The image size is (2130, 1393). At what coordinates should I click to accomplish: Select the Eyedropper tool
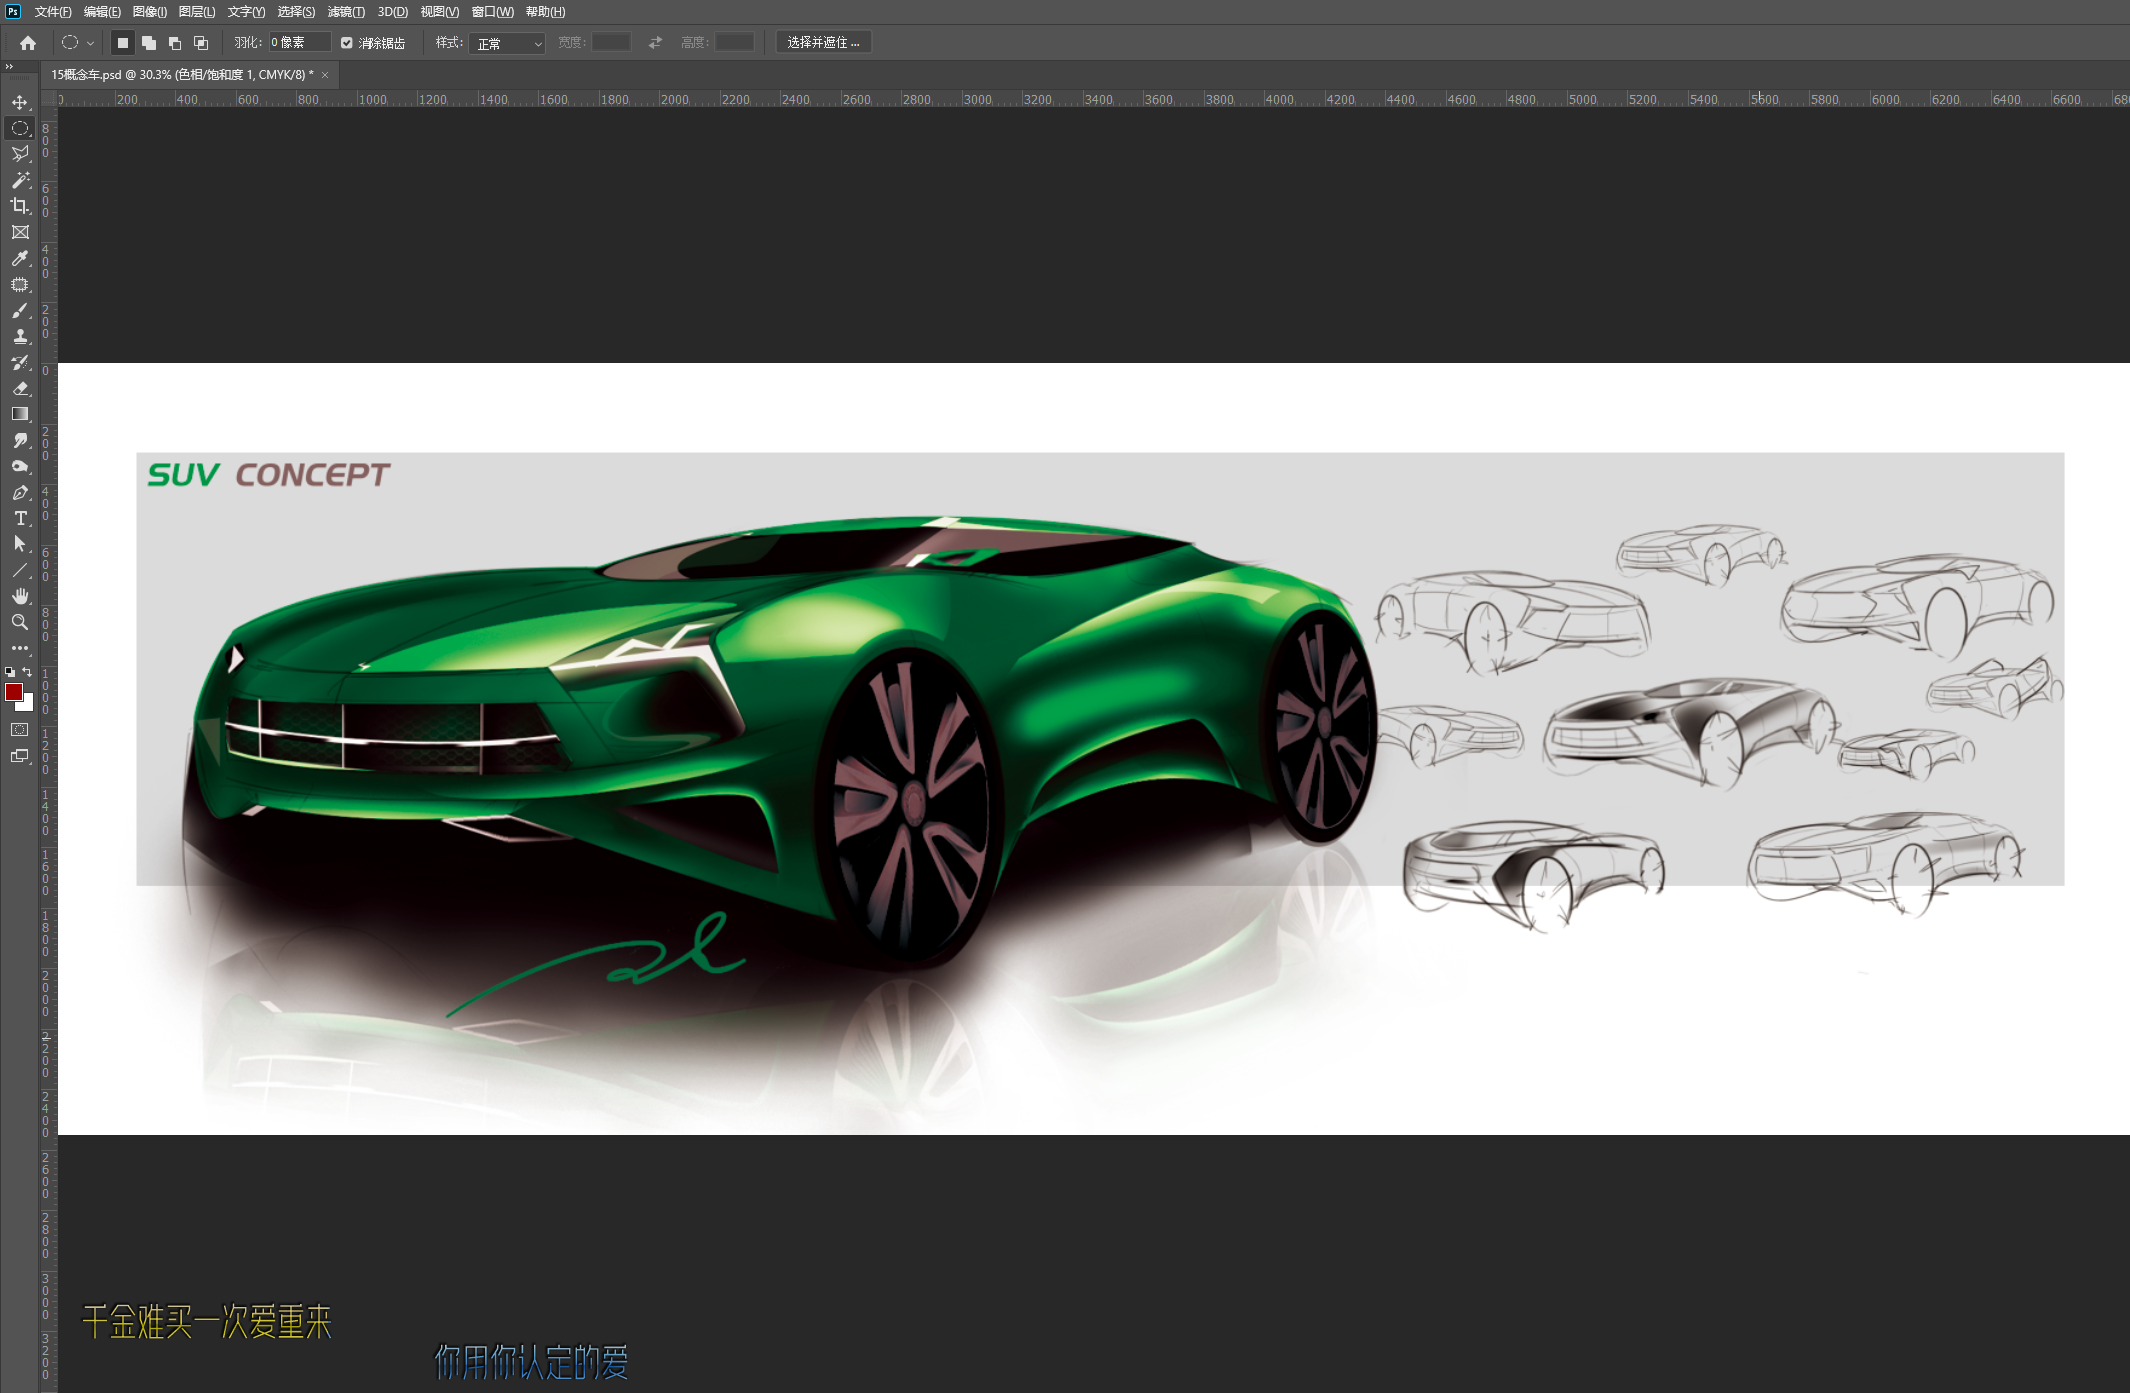(x=20, y=258)
